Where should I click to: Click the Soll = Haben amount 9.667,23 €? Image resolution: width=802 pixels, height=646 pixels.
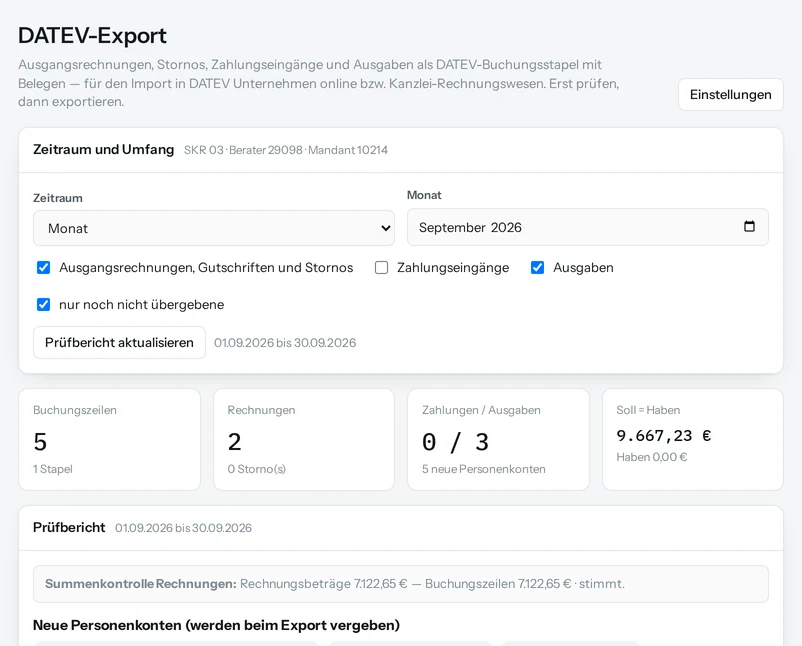(x=664, y=436)
